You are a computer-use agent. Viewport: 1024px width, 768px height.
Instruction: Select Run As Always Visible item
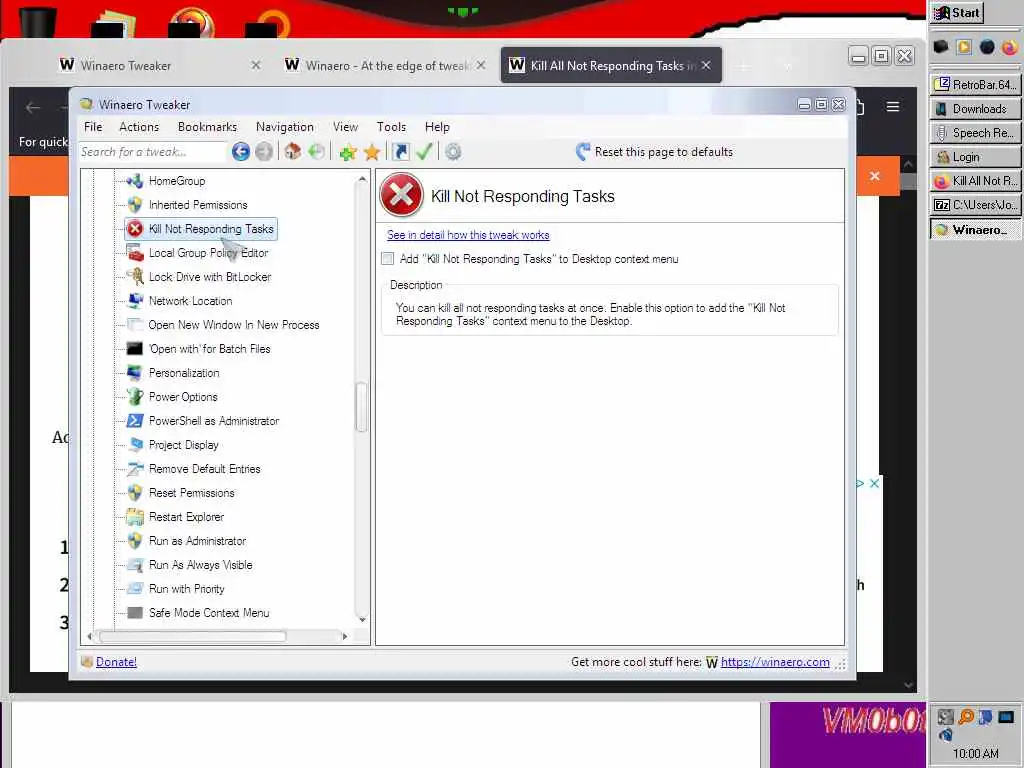[x=200, y=565]
